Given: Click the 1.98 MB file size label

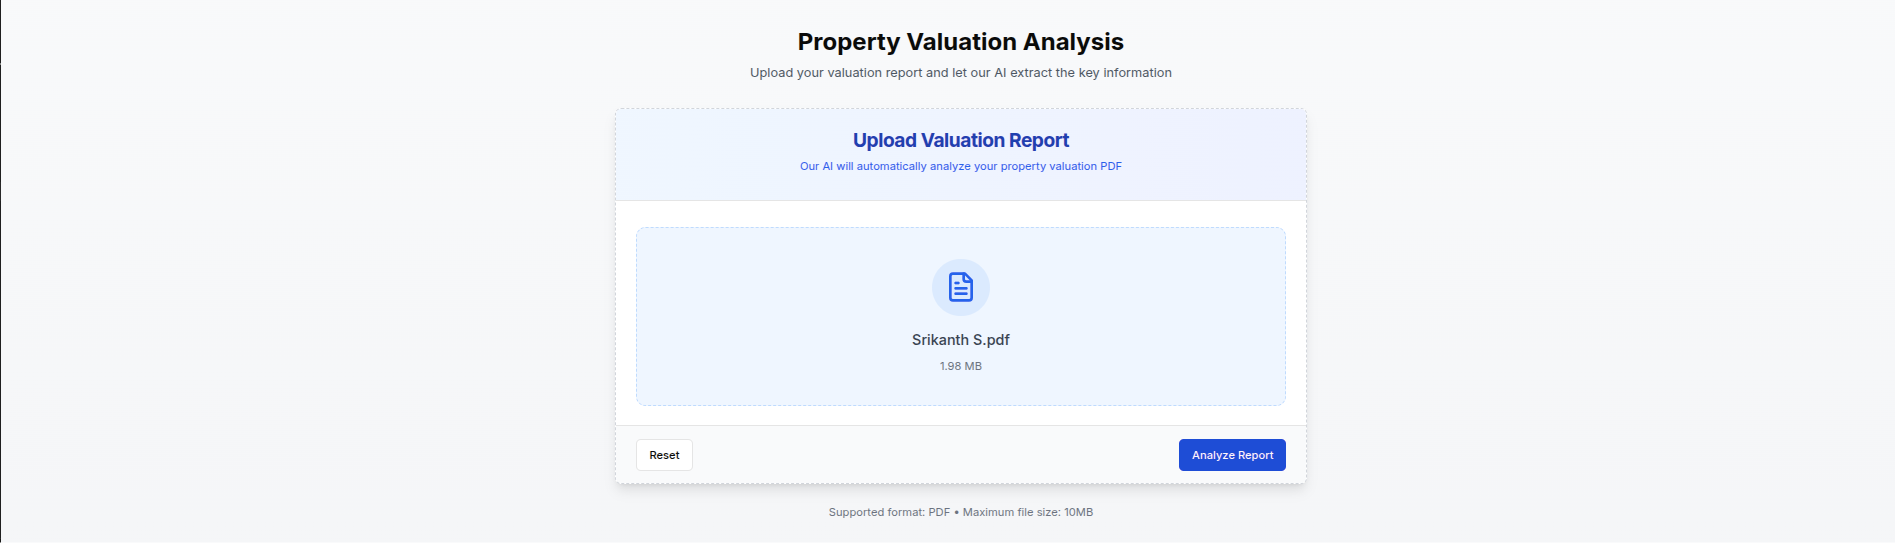Looking at the screenshot, I should 960,366.
